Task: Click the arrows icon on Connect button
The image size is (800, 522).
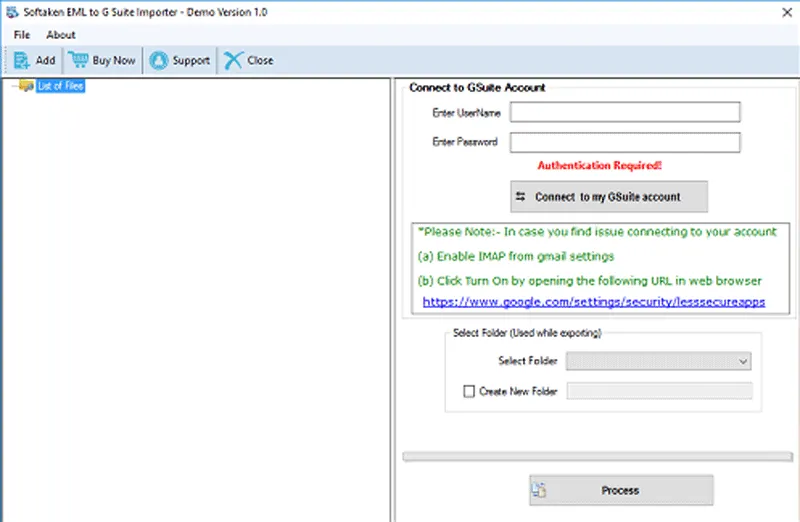Action: point(520,196)
